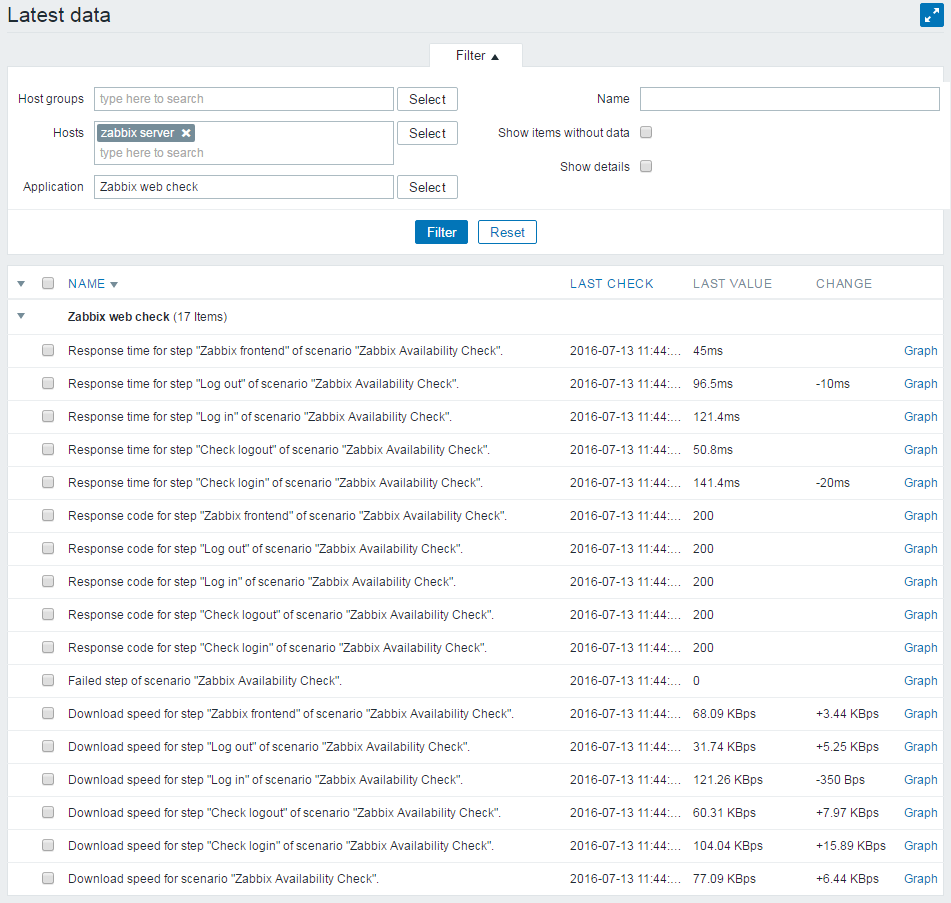
Task: Open Graph for Download speed "Log out"
Action: click(920, 747)
